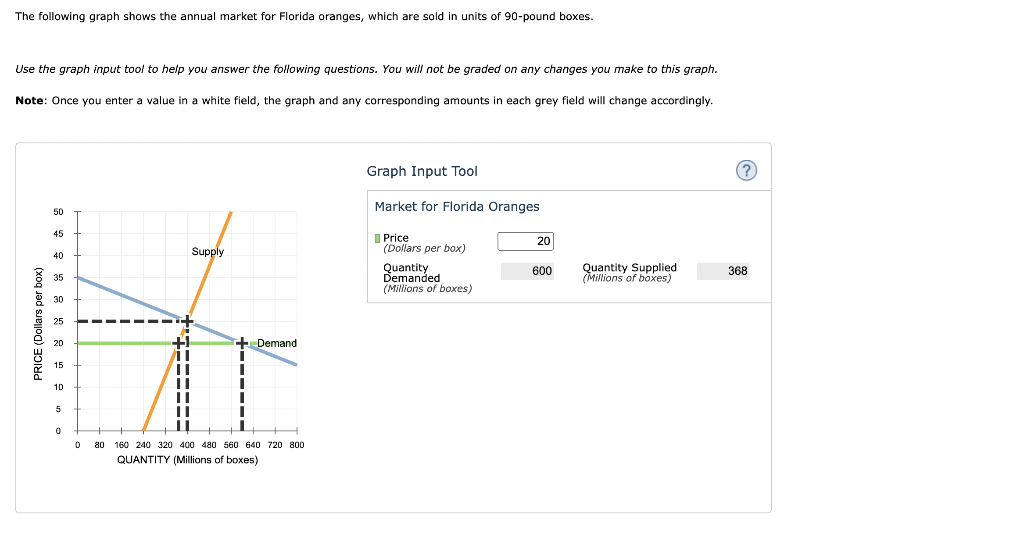Click the Market for Florida Oranges title
The image size is (1024, 555).
pyautogui.click(x=457, y=207)
